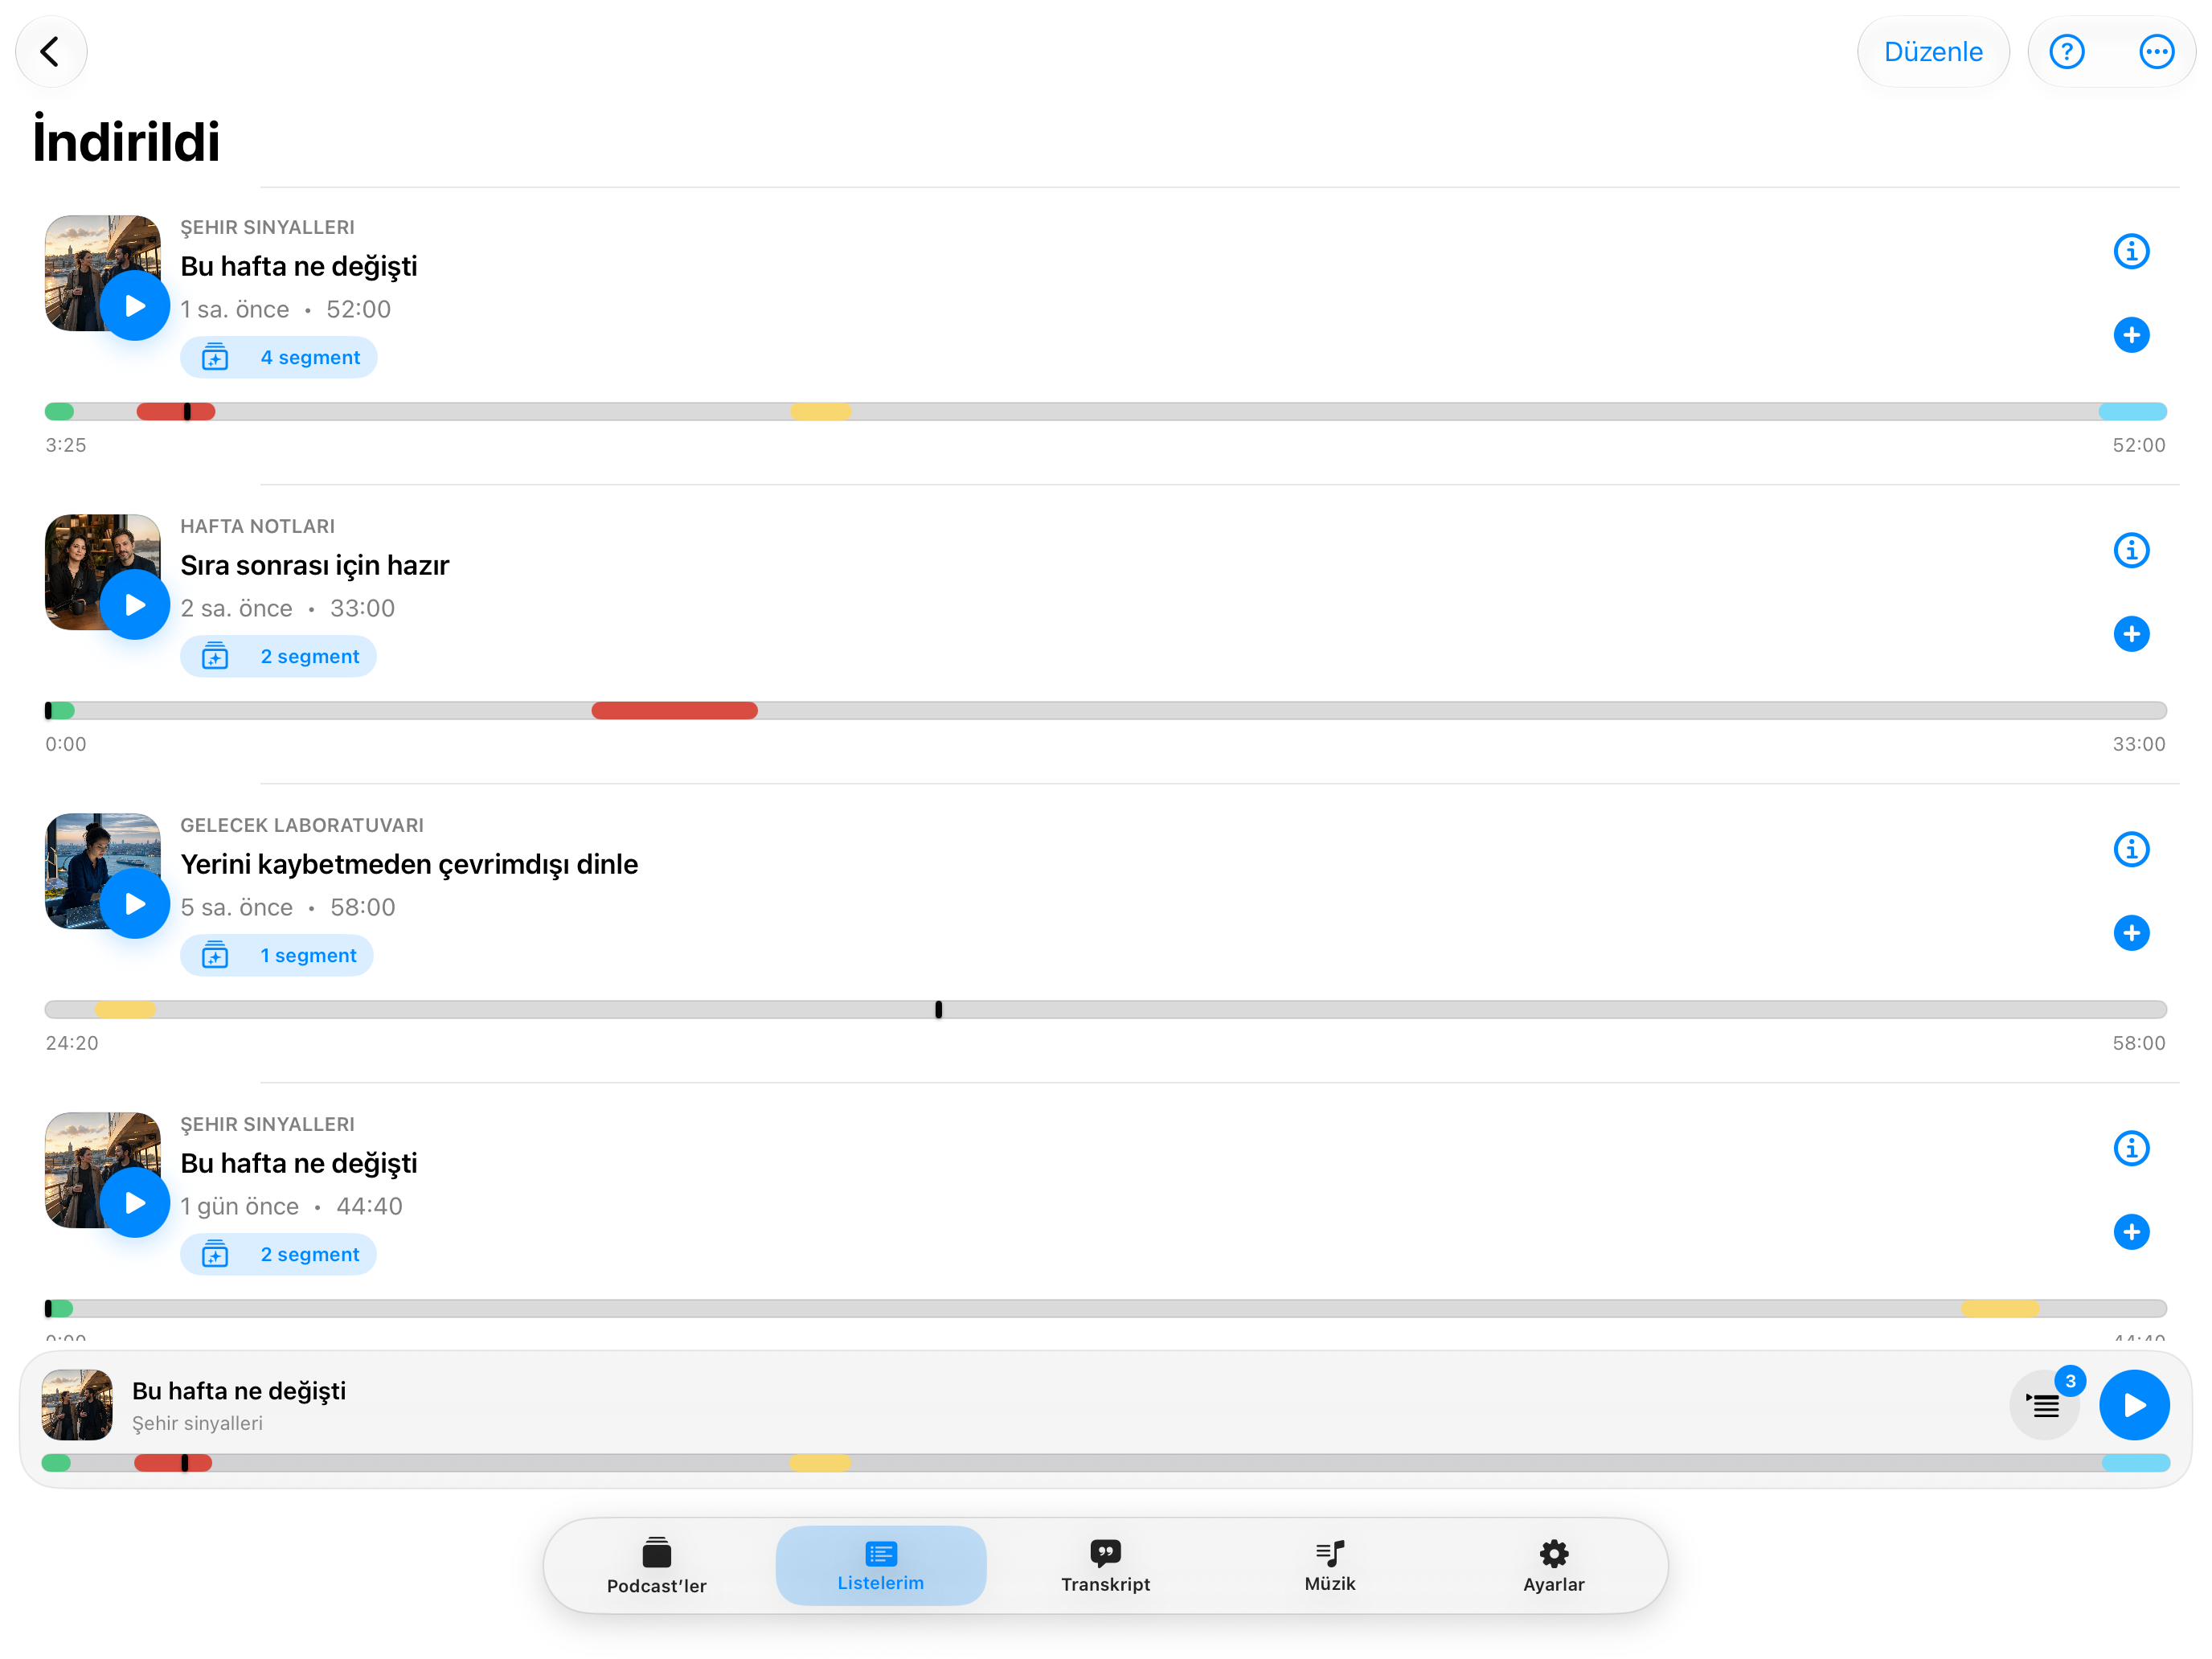Viewport: 2212px width, 1659px height.
Task: Click red segment on 52:00 episode progress bar
Action: pos(176,412)
